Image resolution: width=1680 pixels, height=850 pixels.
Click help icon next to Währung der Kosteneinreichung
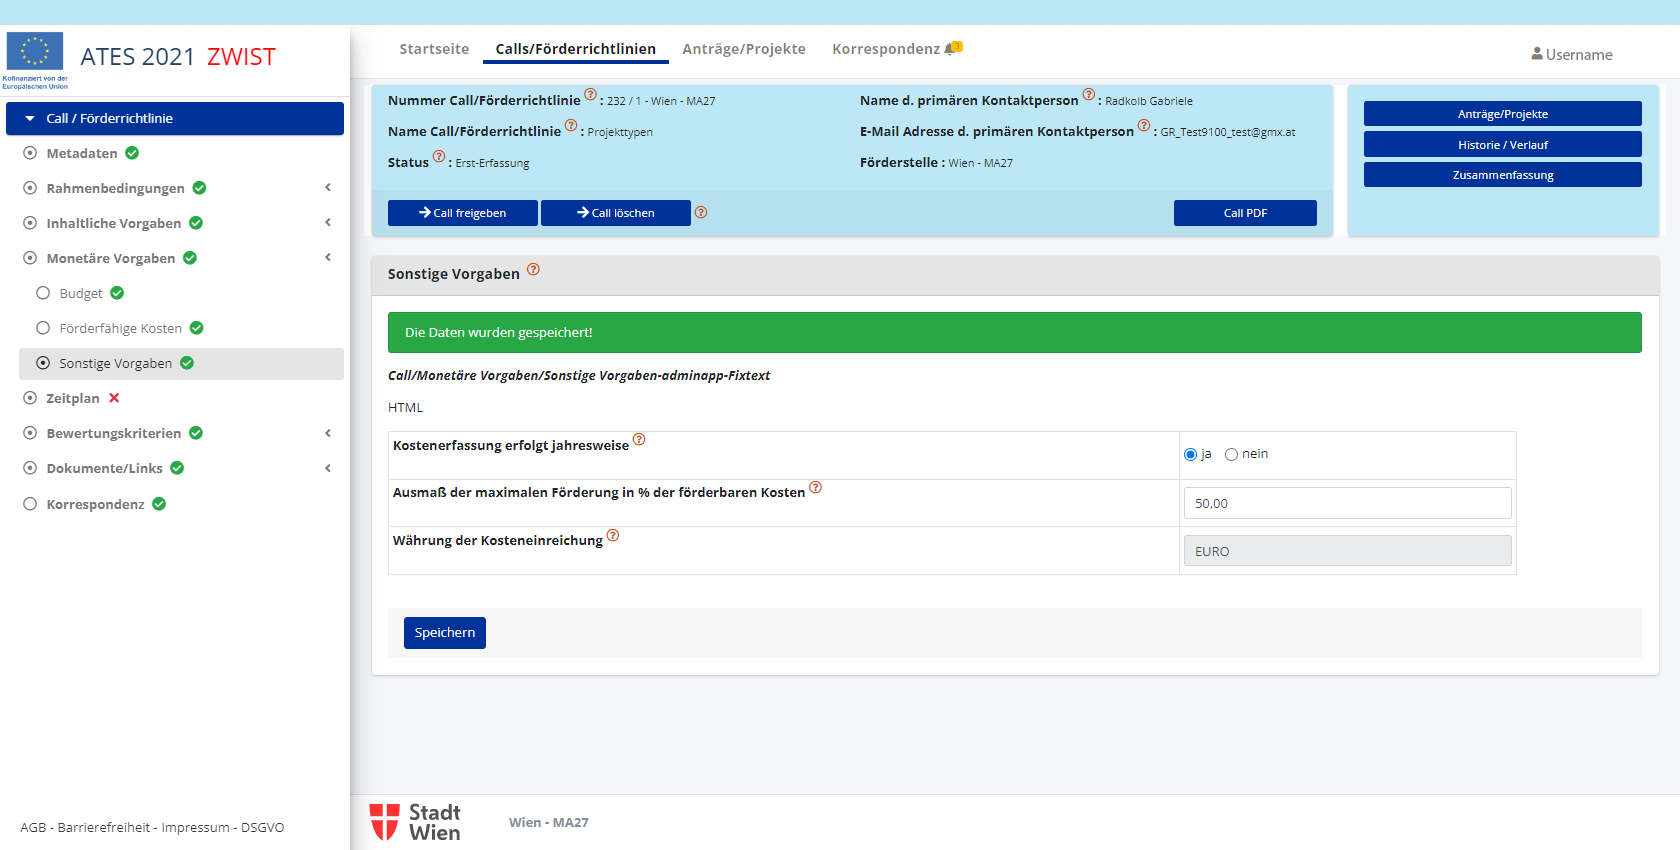click(613, 536)
